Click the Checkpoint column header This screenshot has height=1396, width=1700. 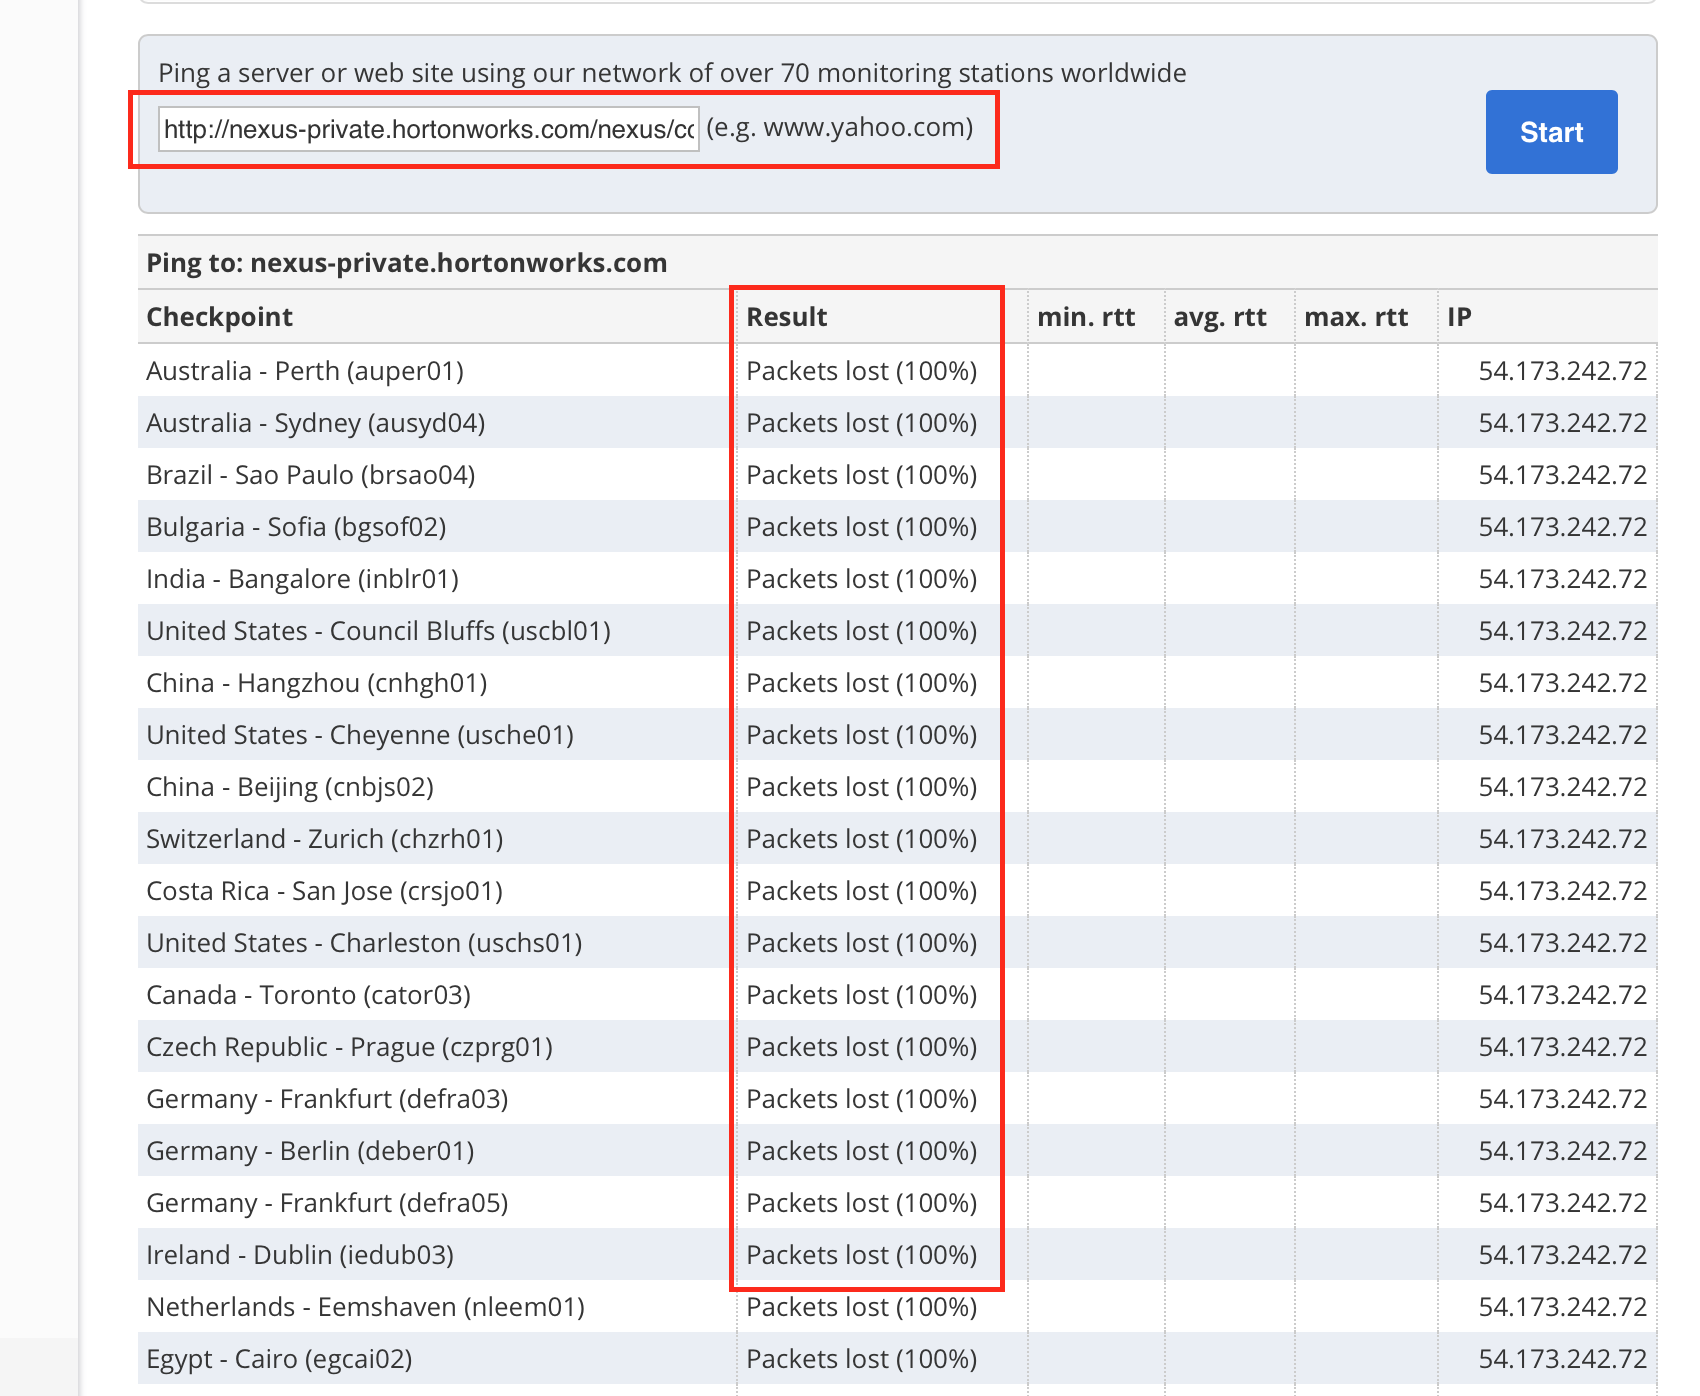coord(219,317)
